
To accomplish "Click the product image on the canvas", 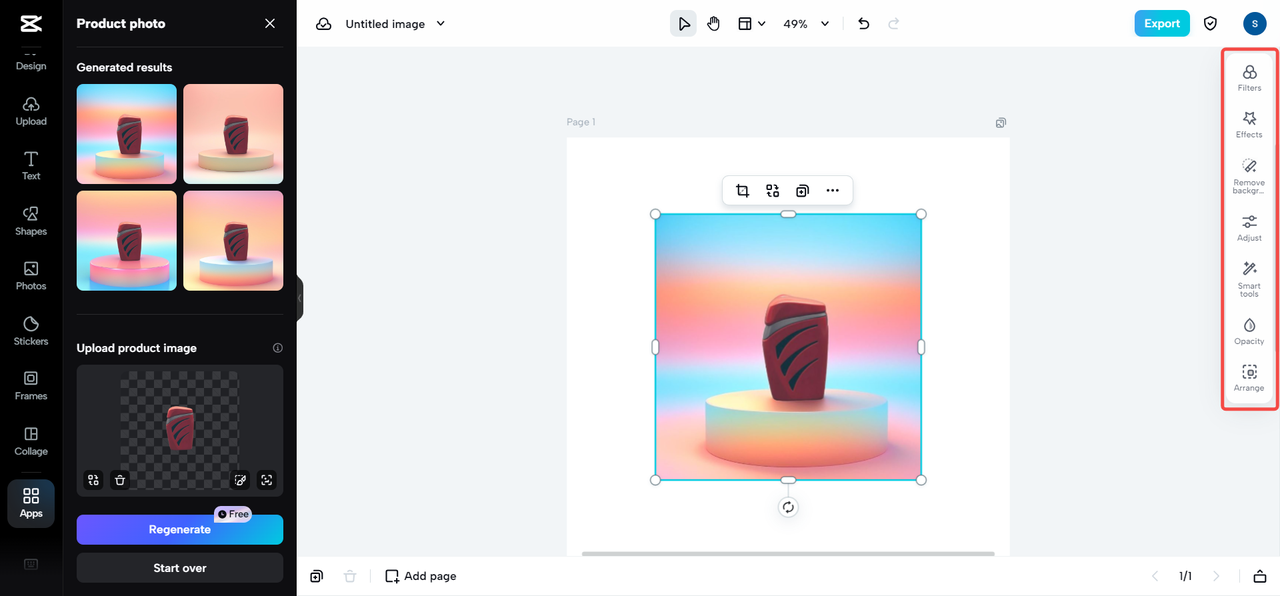I will (788, 347).
